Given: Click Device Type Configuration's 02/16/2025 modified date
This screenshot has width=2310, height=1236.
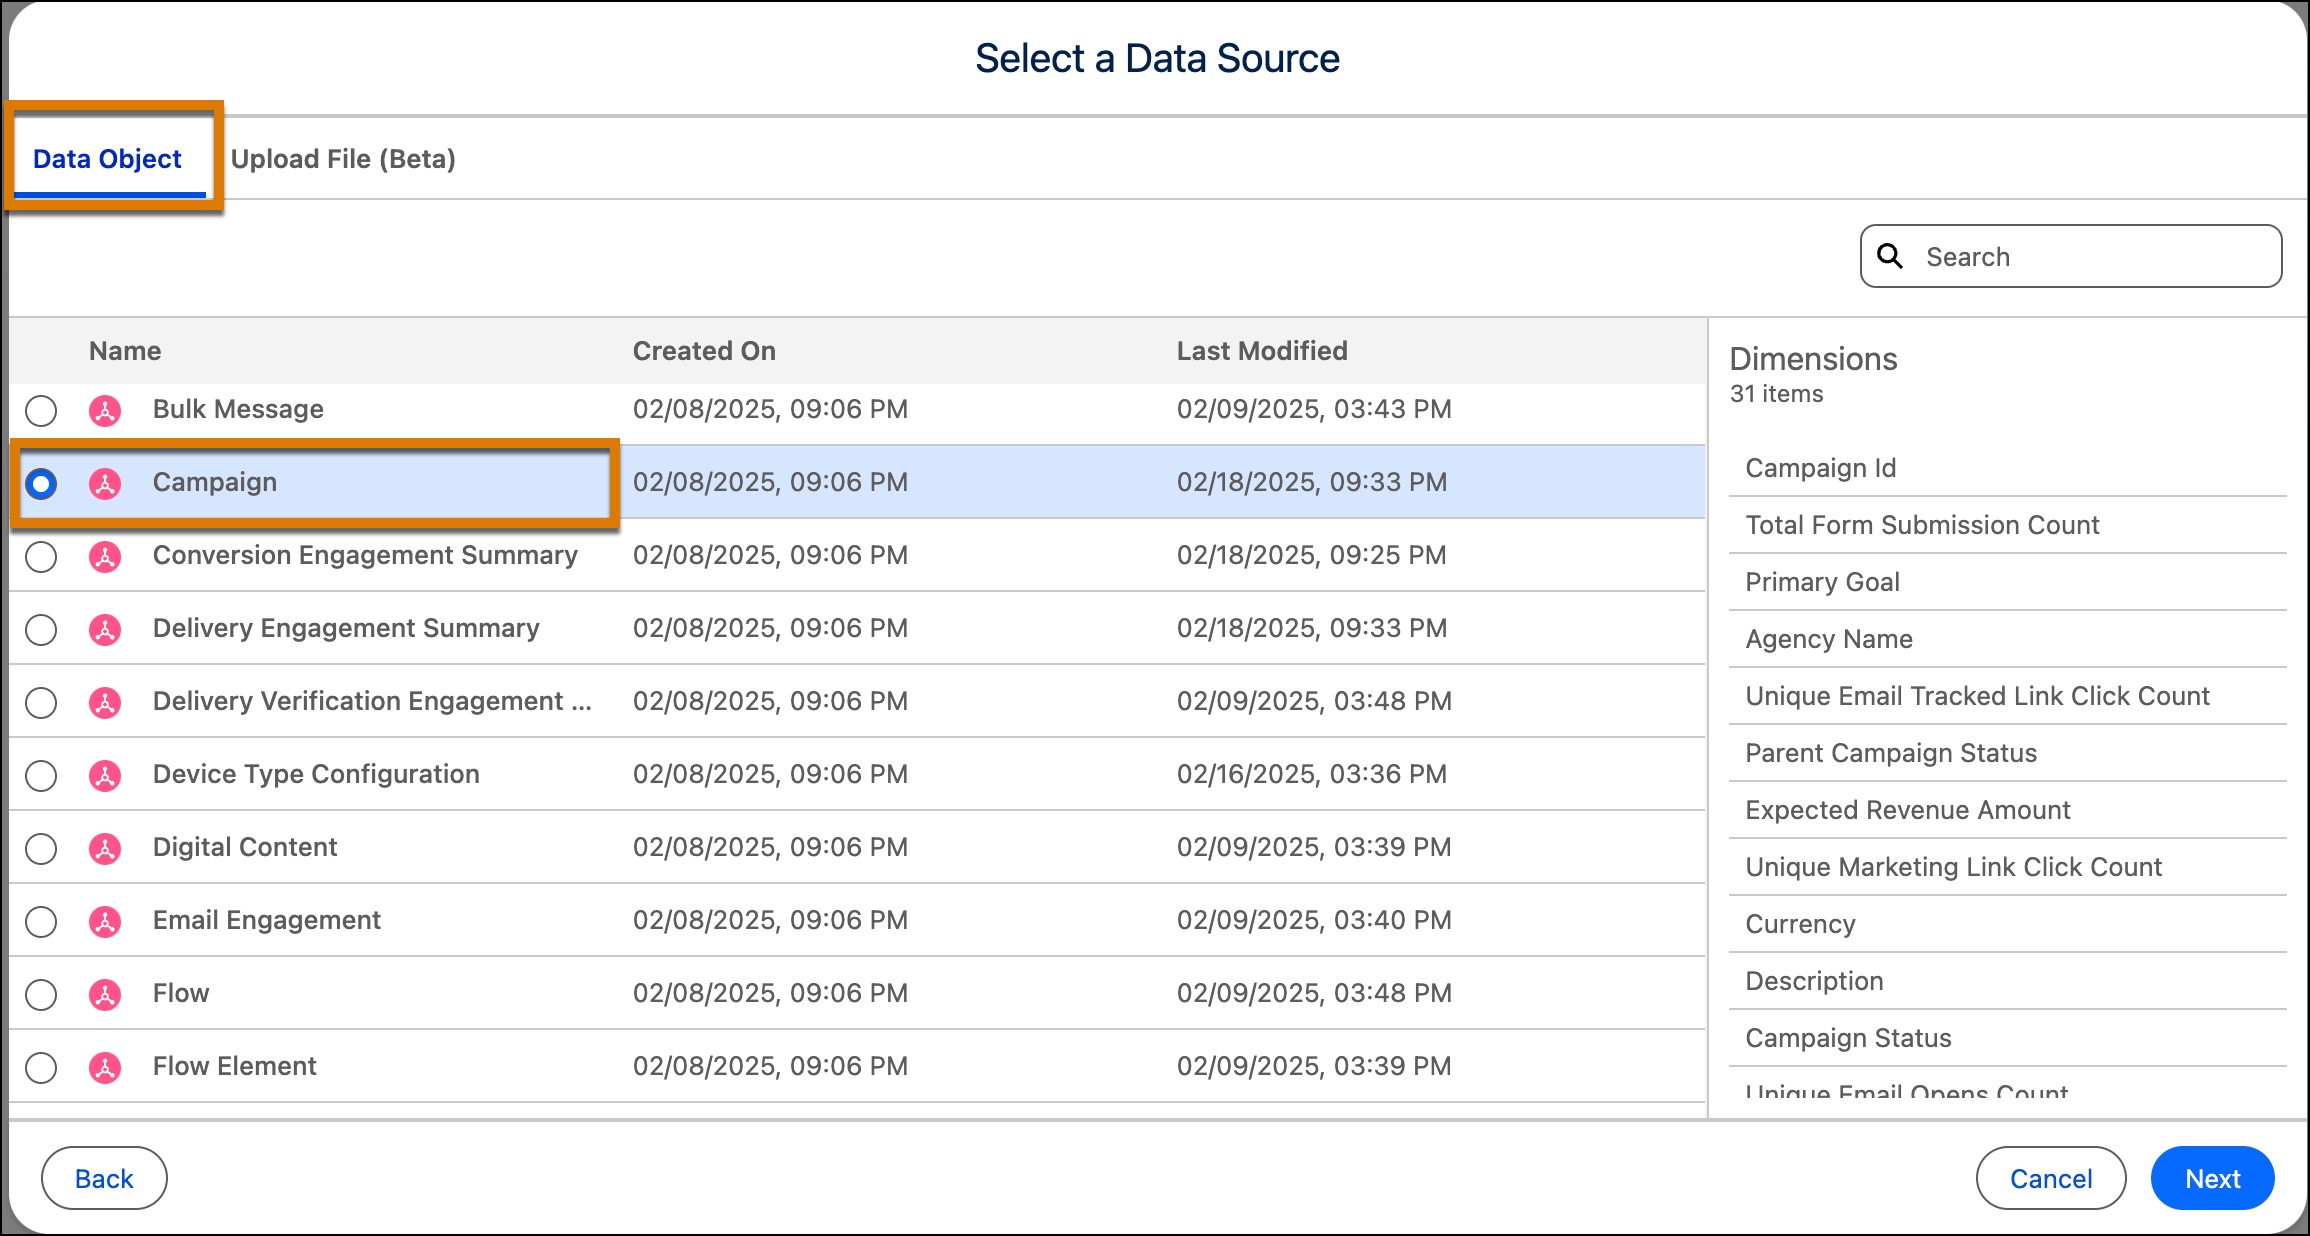Looking at the screenshot, I should pyautogui.click(x=1312, y=774).
